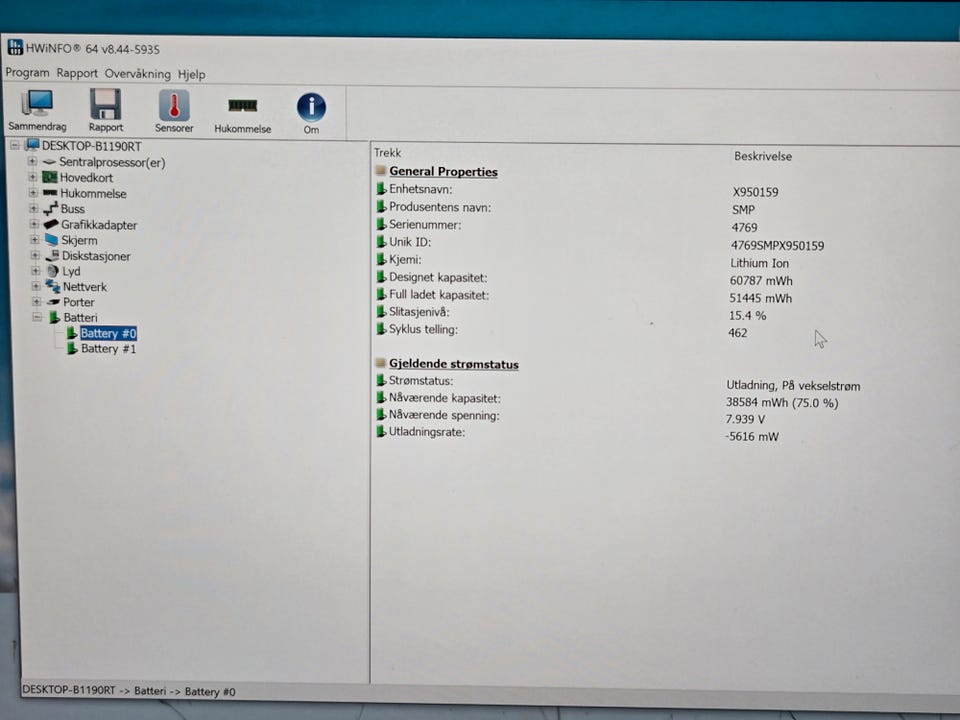The height and width of the screenshot is (720, 960).
Task: Click the Trekk column header
Action: click(388, 152)
